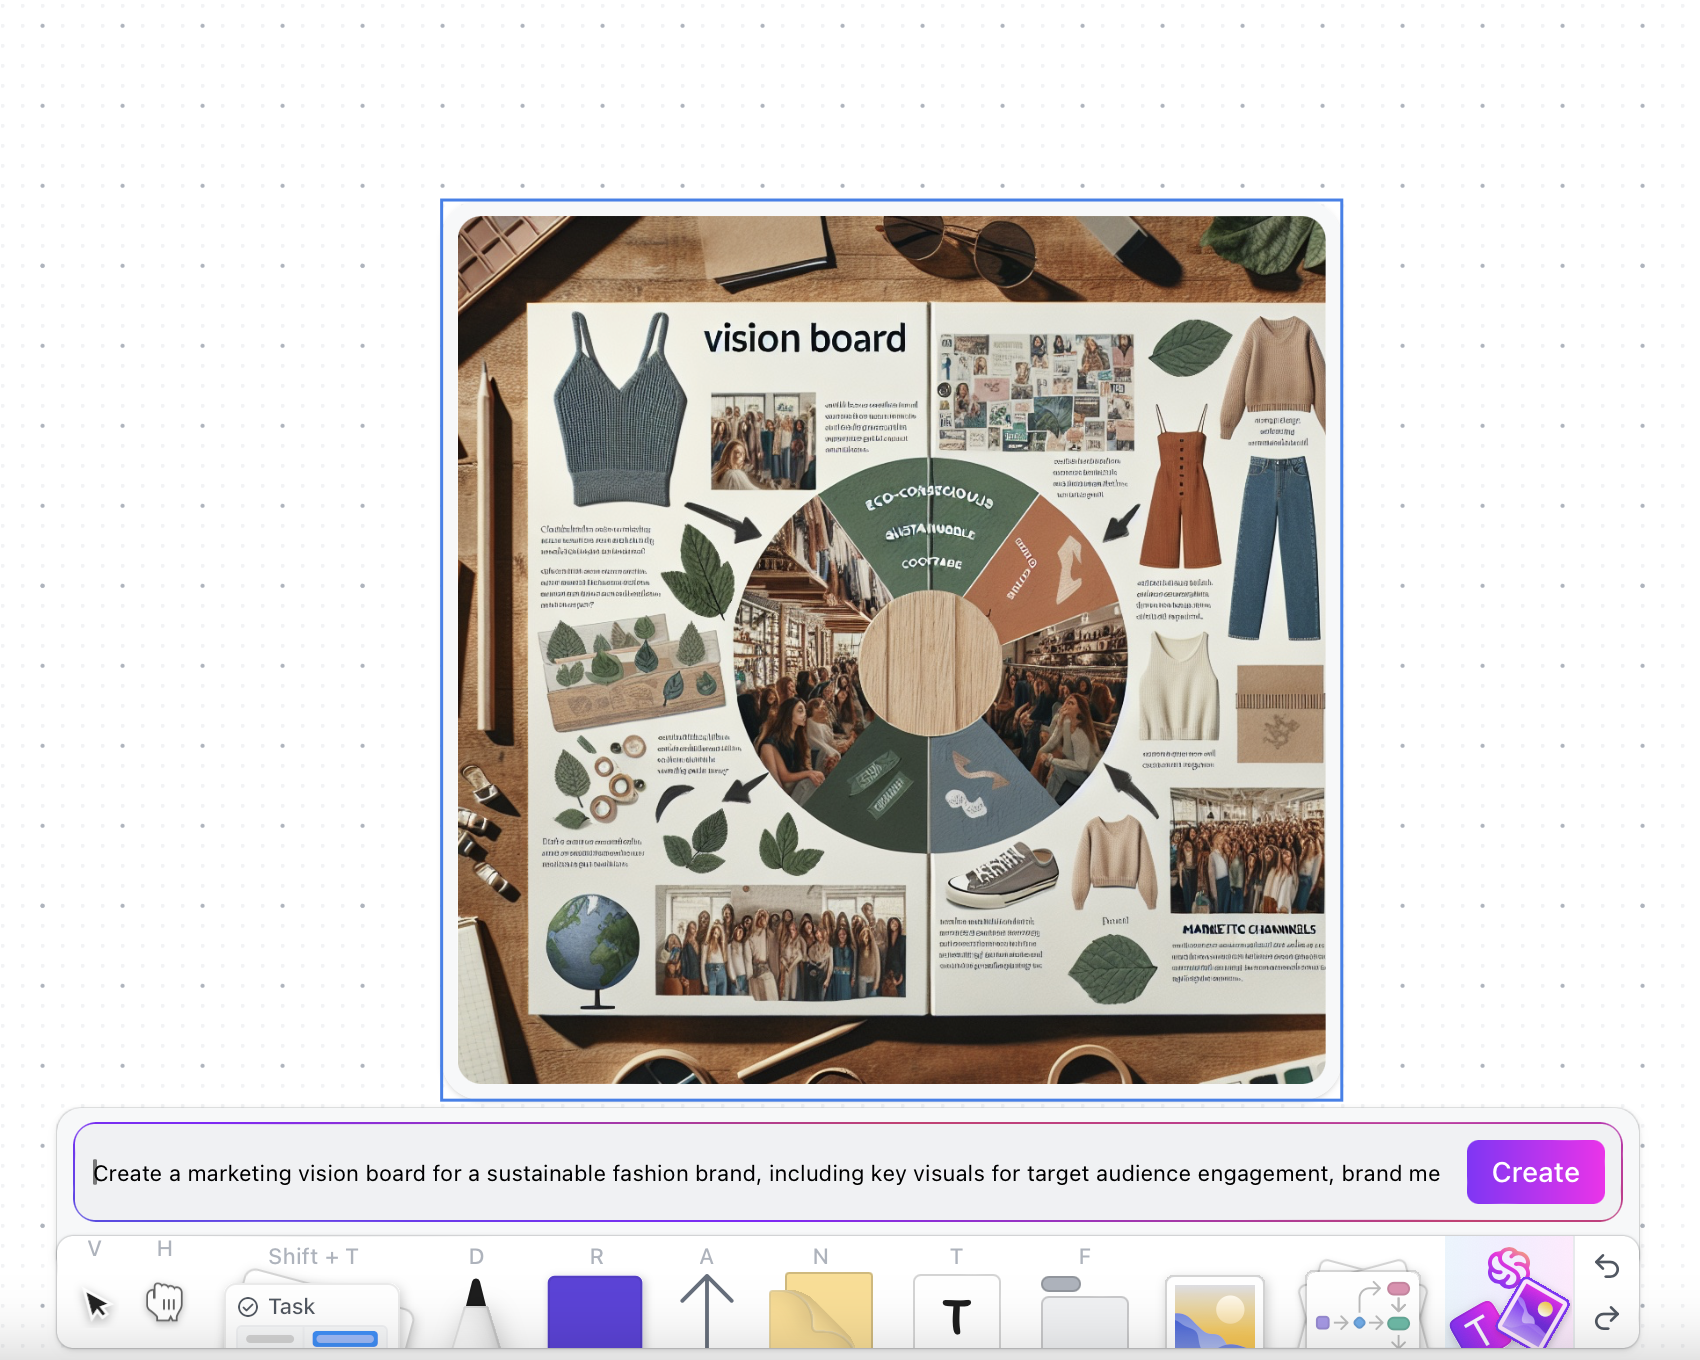Click the blue progress pill in Task preview
Viewport: 1700px width, 1360px height.
pos(345,1338)
